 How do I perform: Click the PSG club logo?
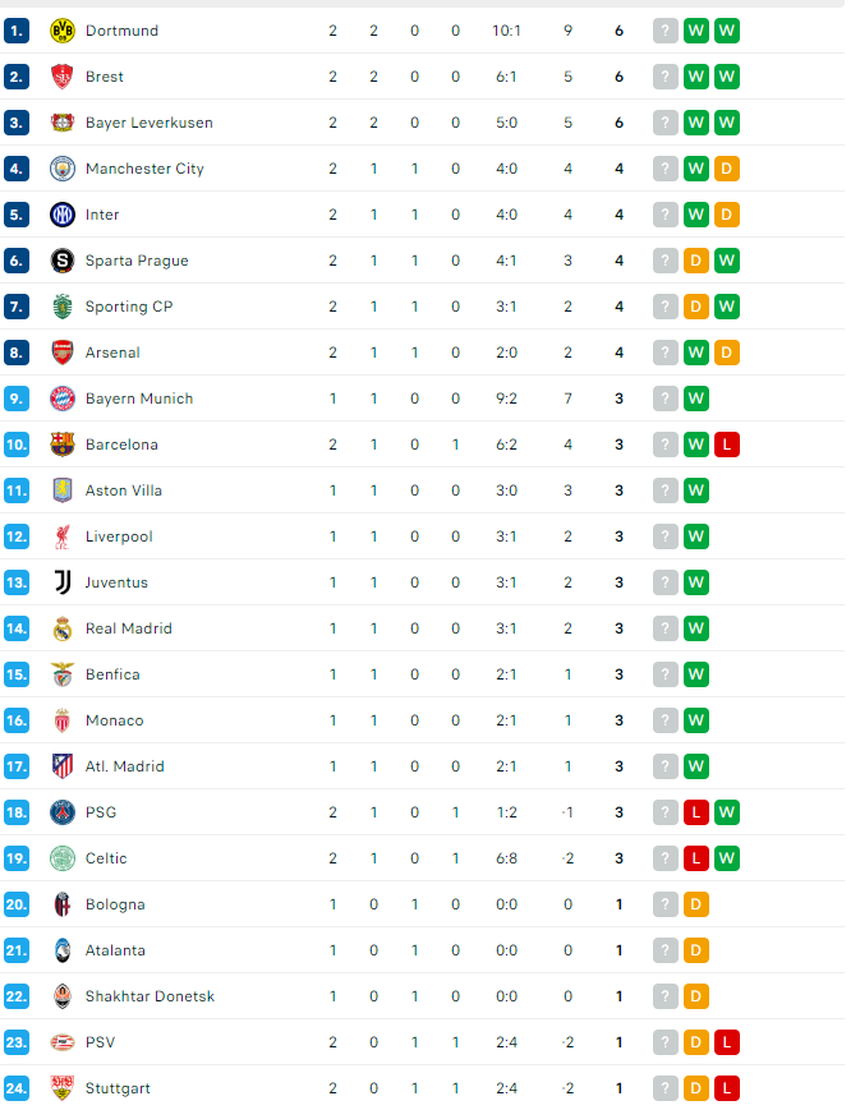(63, 812)
